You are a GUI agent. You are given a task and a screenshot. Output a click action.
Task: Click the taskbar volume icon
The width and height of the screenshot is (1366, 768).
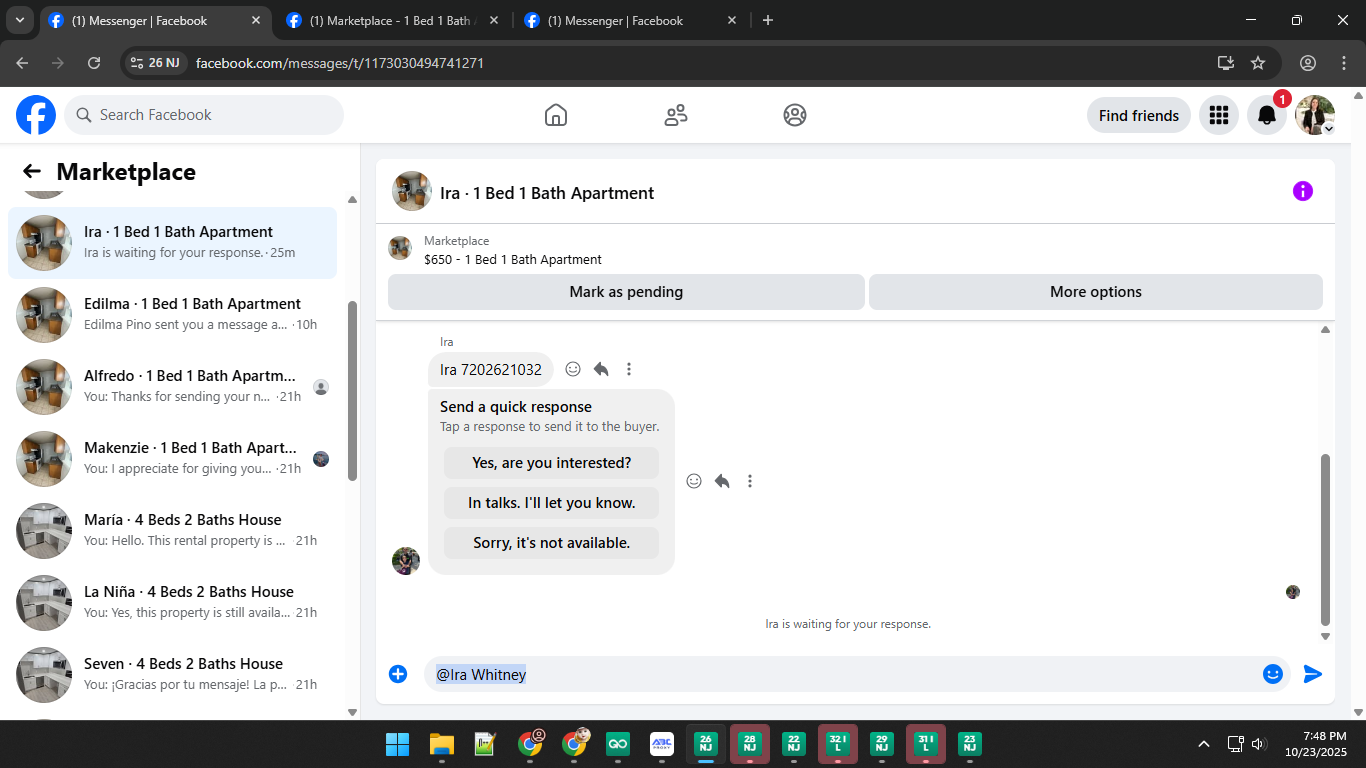pyautogui.click(x=1258, y=744)
